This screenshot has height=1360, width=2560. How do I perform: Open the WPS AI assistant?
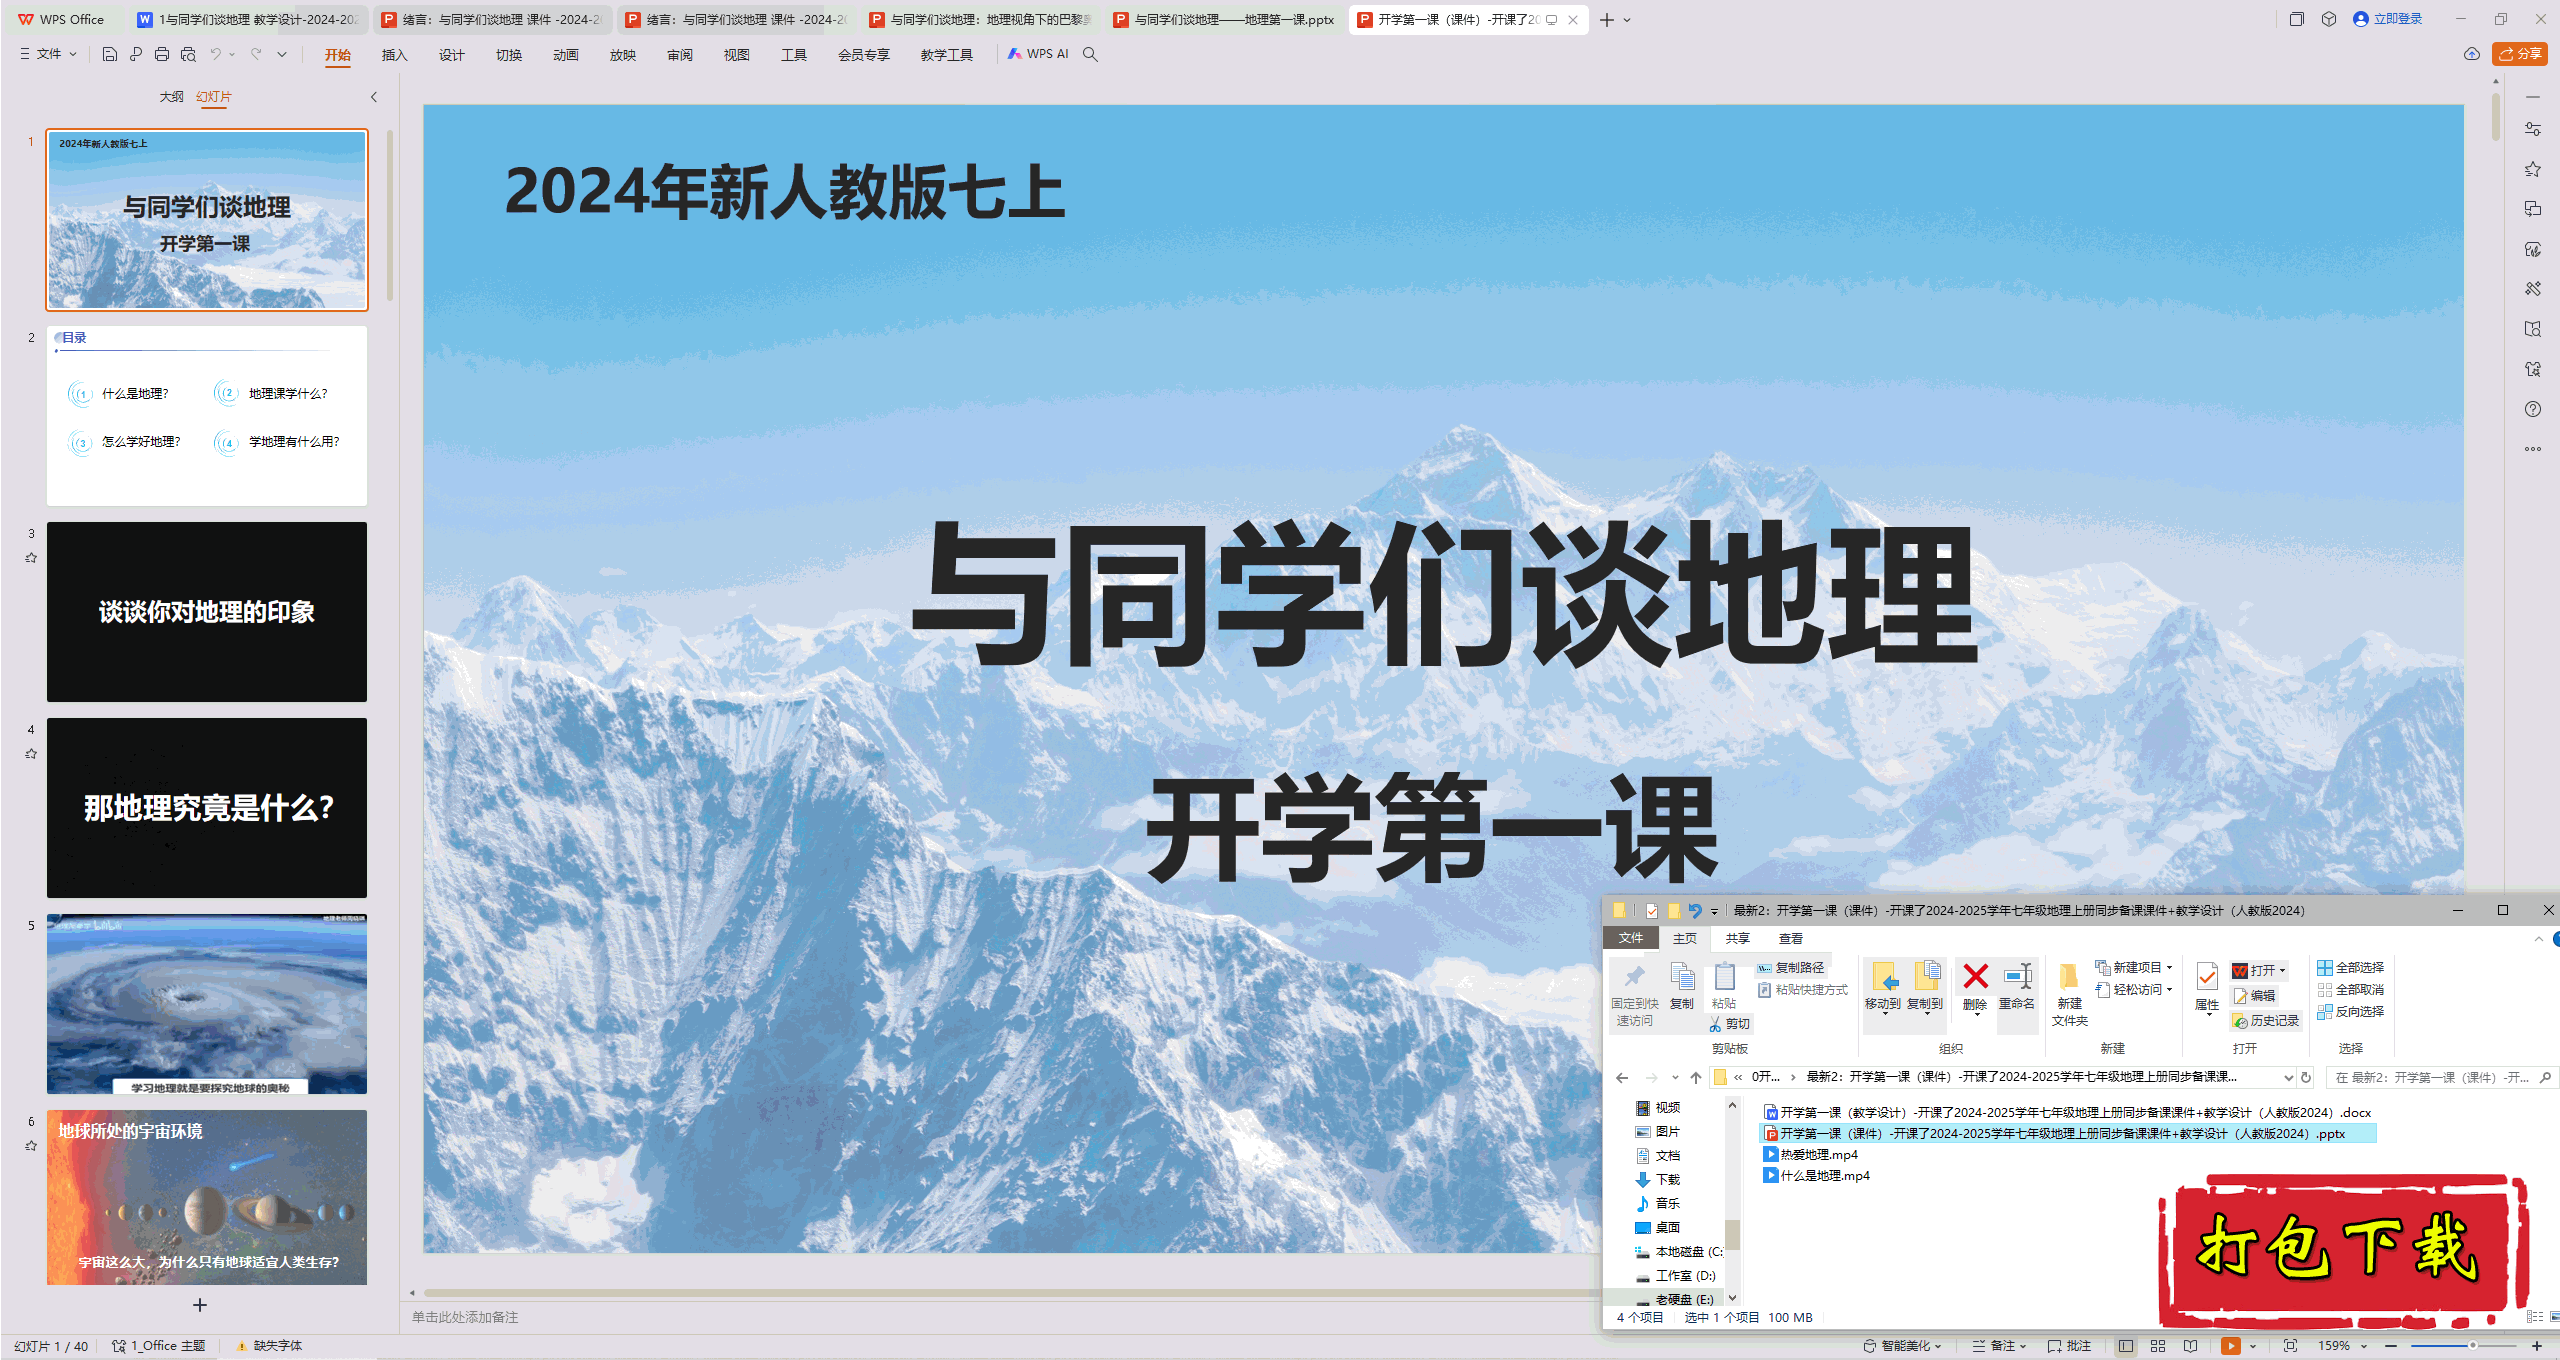click(1038, 54)
